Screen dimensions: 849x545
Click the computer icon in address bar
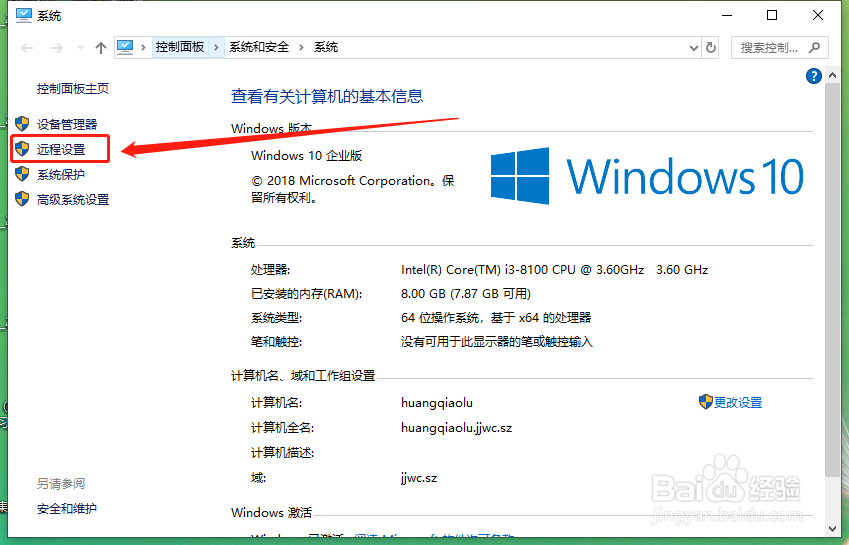125,47
